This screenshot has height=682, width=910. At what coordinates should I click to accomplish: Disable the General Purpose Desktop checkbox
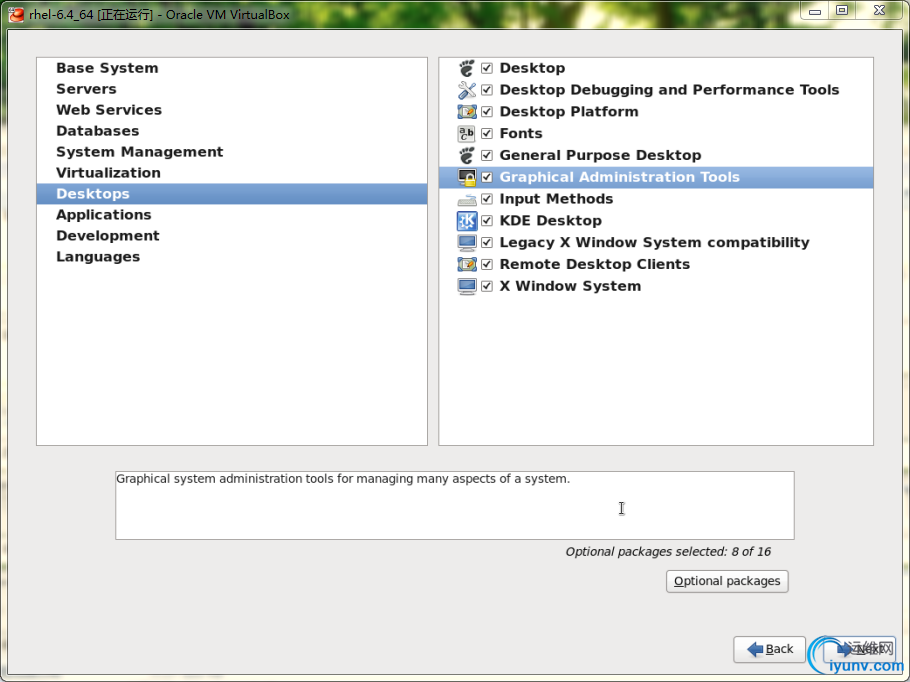coord(487,155)
